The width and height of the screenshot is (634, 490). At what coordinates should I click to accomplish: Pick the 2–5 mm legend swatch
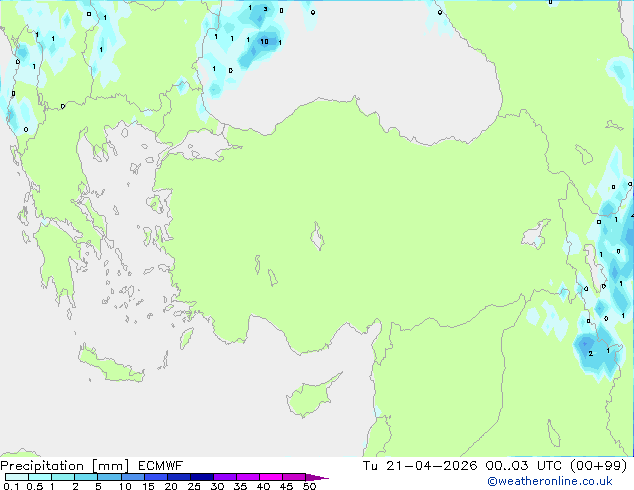pyautogui.click(x=86, y=477)
